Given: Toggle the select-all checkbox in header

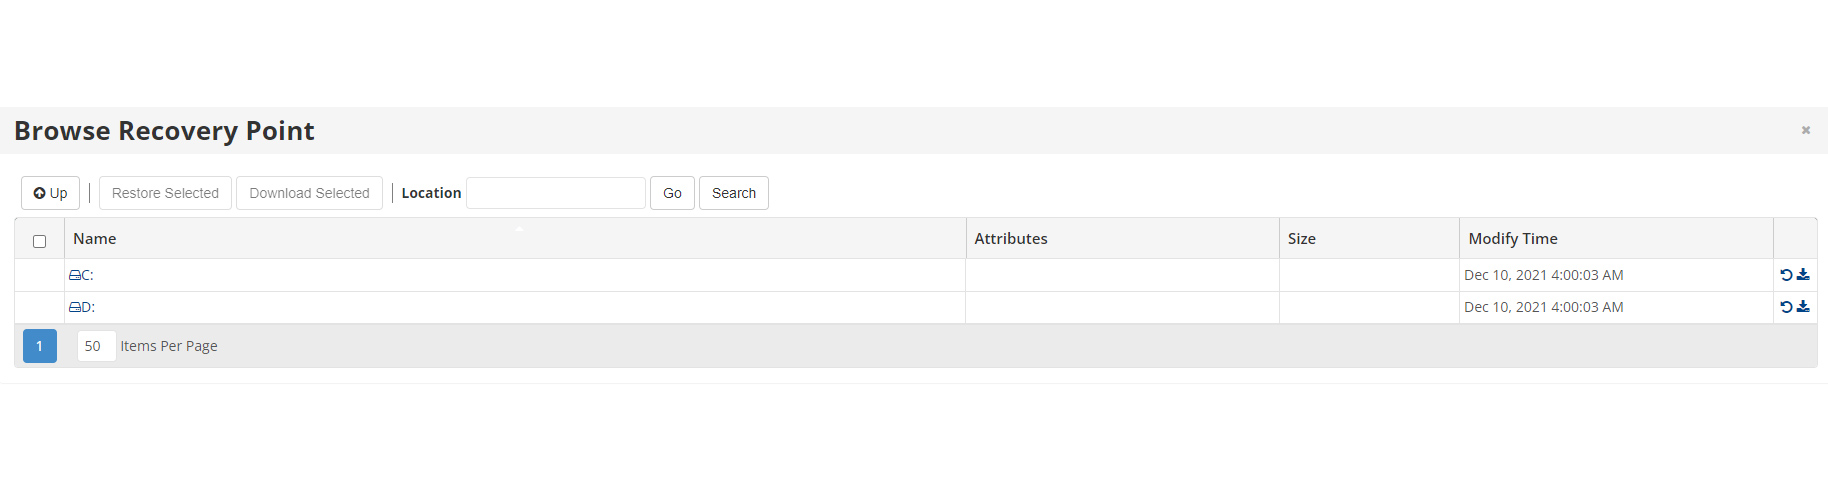Looking at the screenshot, I should [x=40, y=241].
